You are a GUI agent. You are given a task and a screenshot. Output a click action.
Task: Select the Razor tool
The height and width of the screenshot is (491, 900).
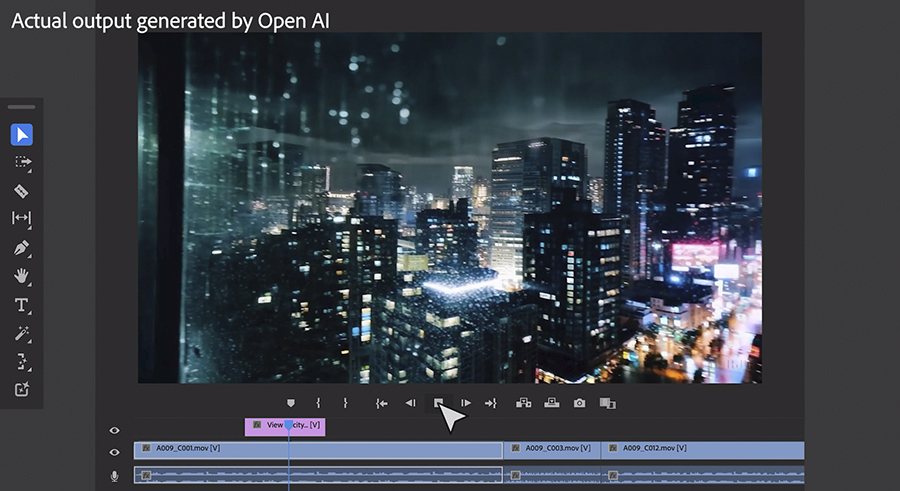coord(21,191)
